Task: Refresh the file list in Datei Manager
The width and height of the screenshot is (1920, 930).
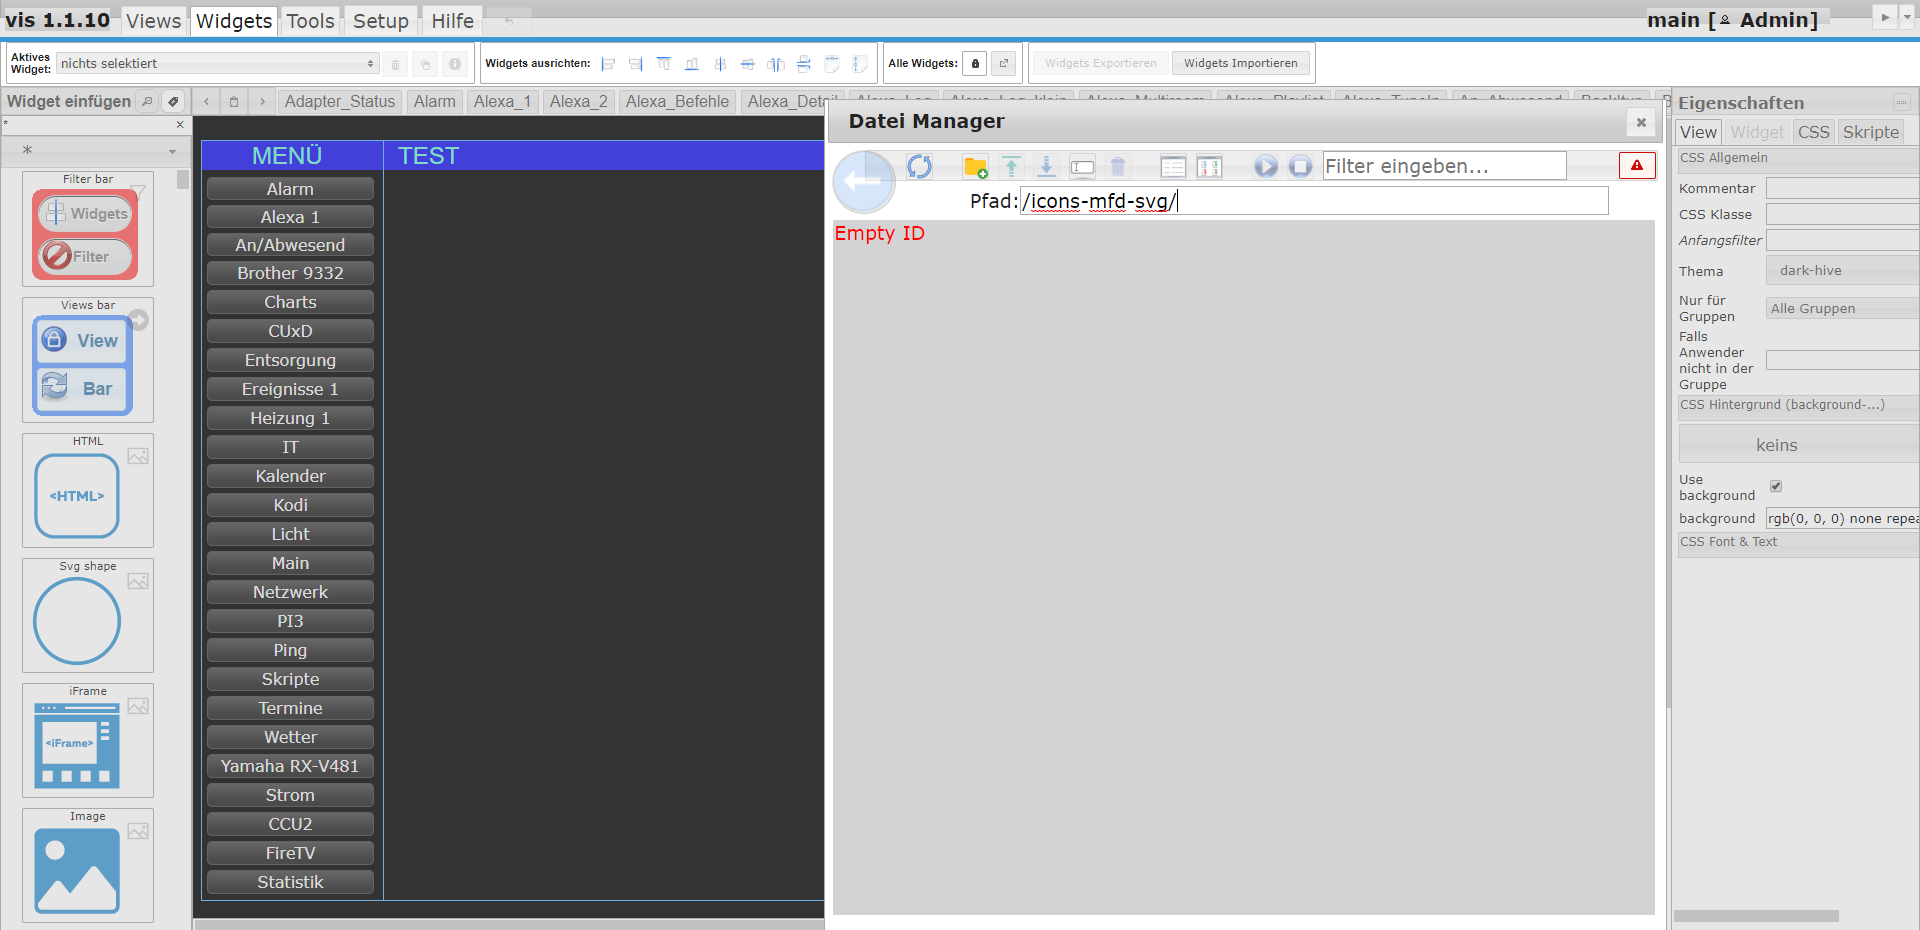Action: [x=919, y=166]
